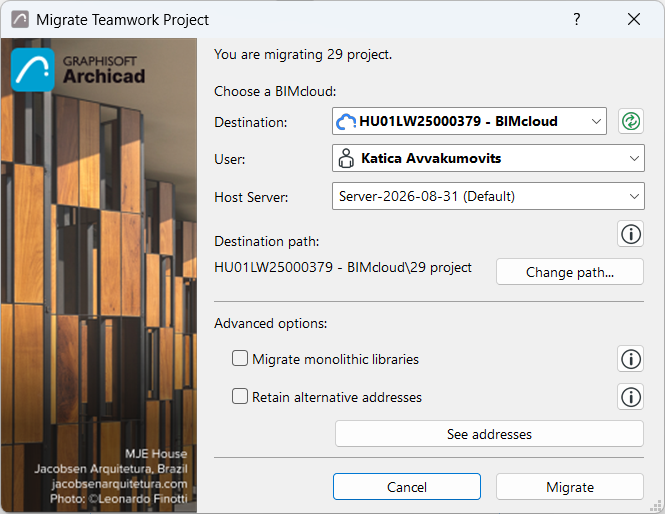Click the user avatar icon in User field
Image resolution: width=665 pixels, height=514 pixels.
point(346,158)
